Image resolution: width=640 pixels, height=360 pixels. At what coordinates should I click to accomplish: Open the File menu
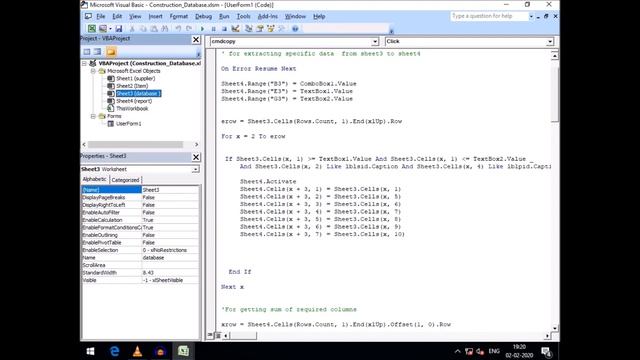(x=100, y=16)
